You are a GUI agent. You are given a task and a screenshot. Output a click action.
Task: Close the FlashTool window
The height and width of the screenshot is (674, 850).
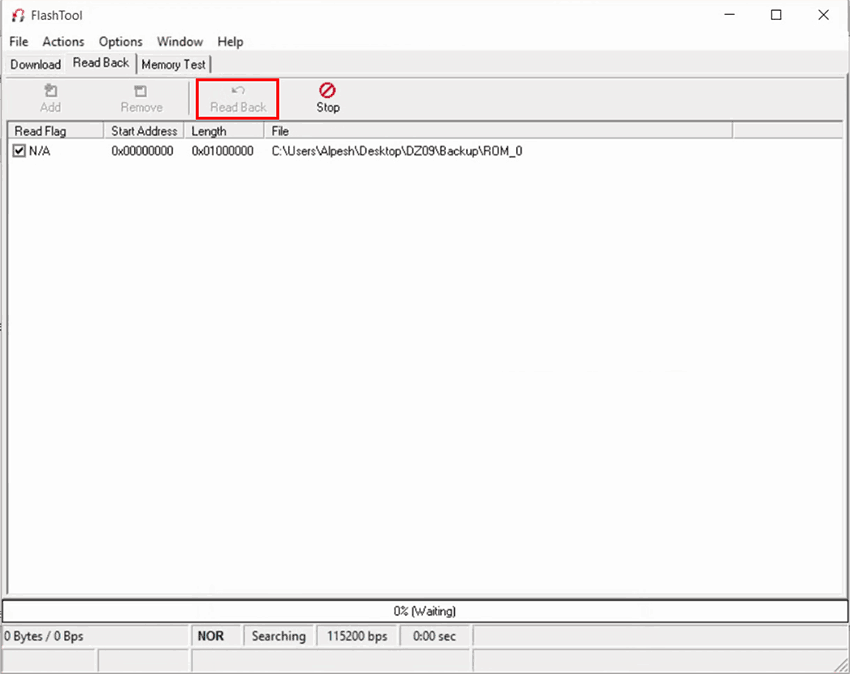pos(823,15)
